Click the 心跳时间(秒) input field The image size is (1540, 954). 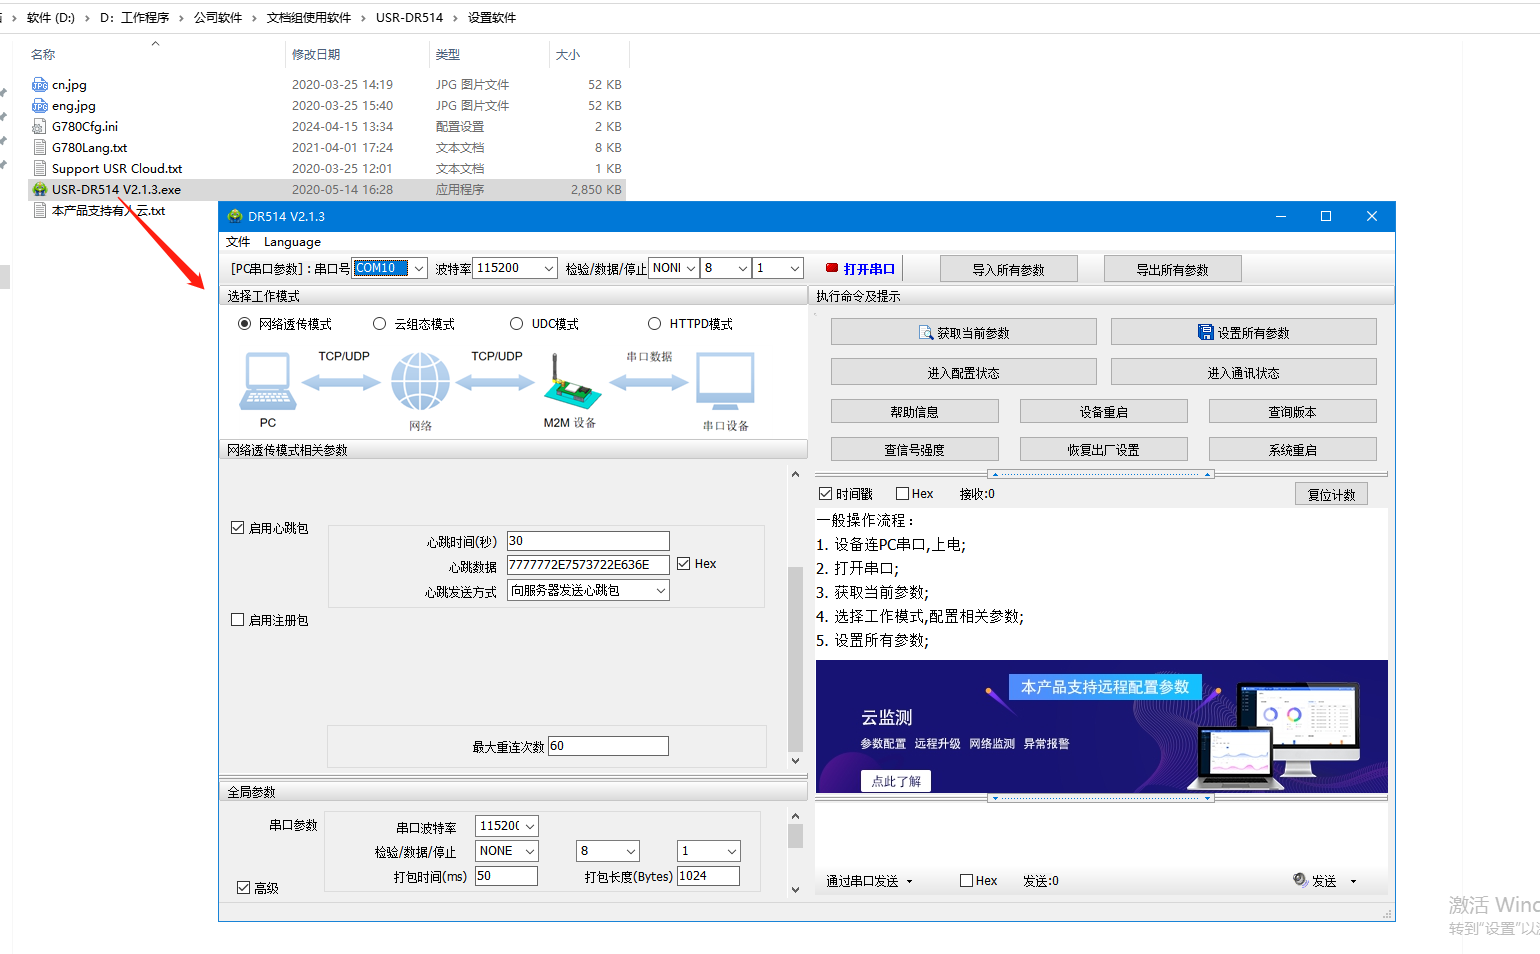(587, 541)
